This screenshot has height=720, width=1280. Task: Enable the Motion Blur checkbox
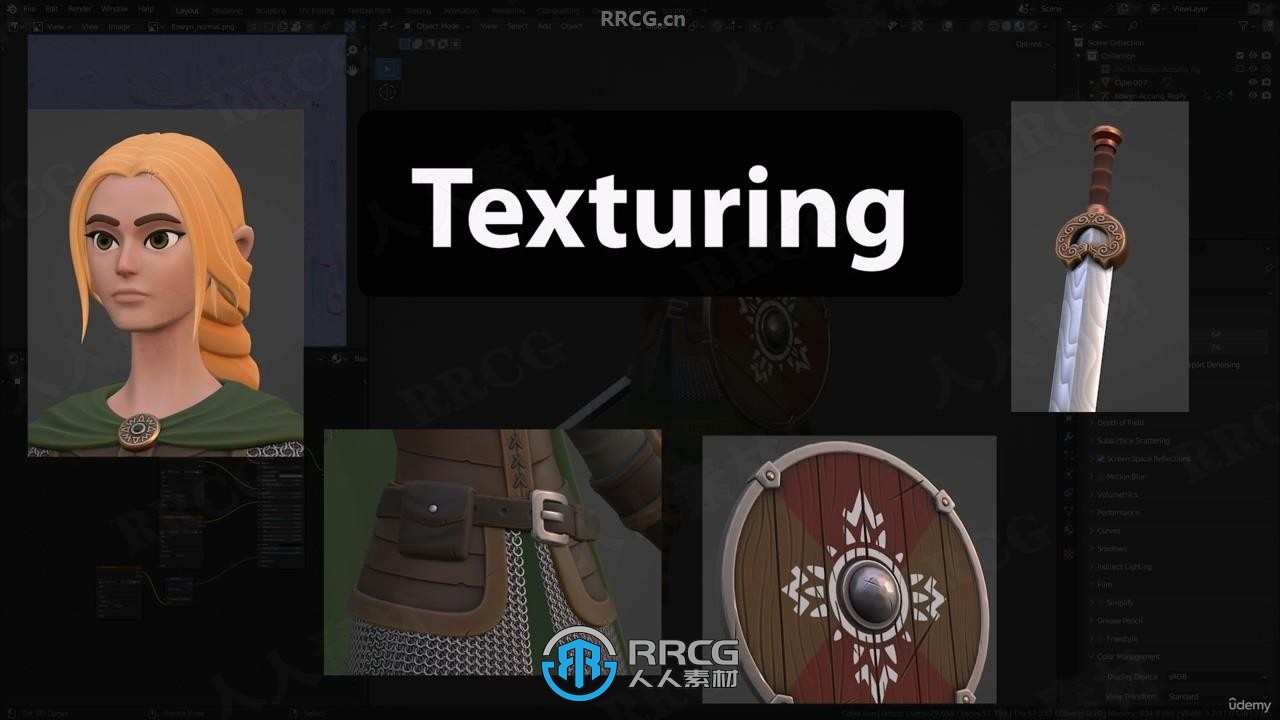point(1101,477)
